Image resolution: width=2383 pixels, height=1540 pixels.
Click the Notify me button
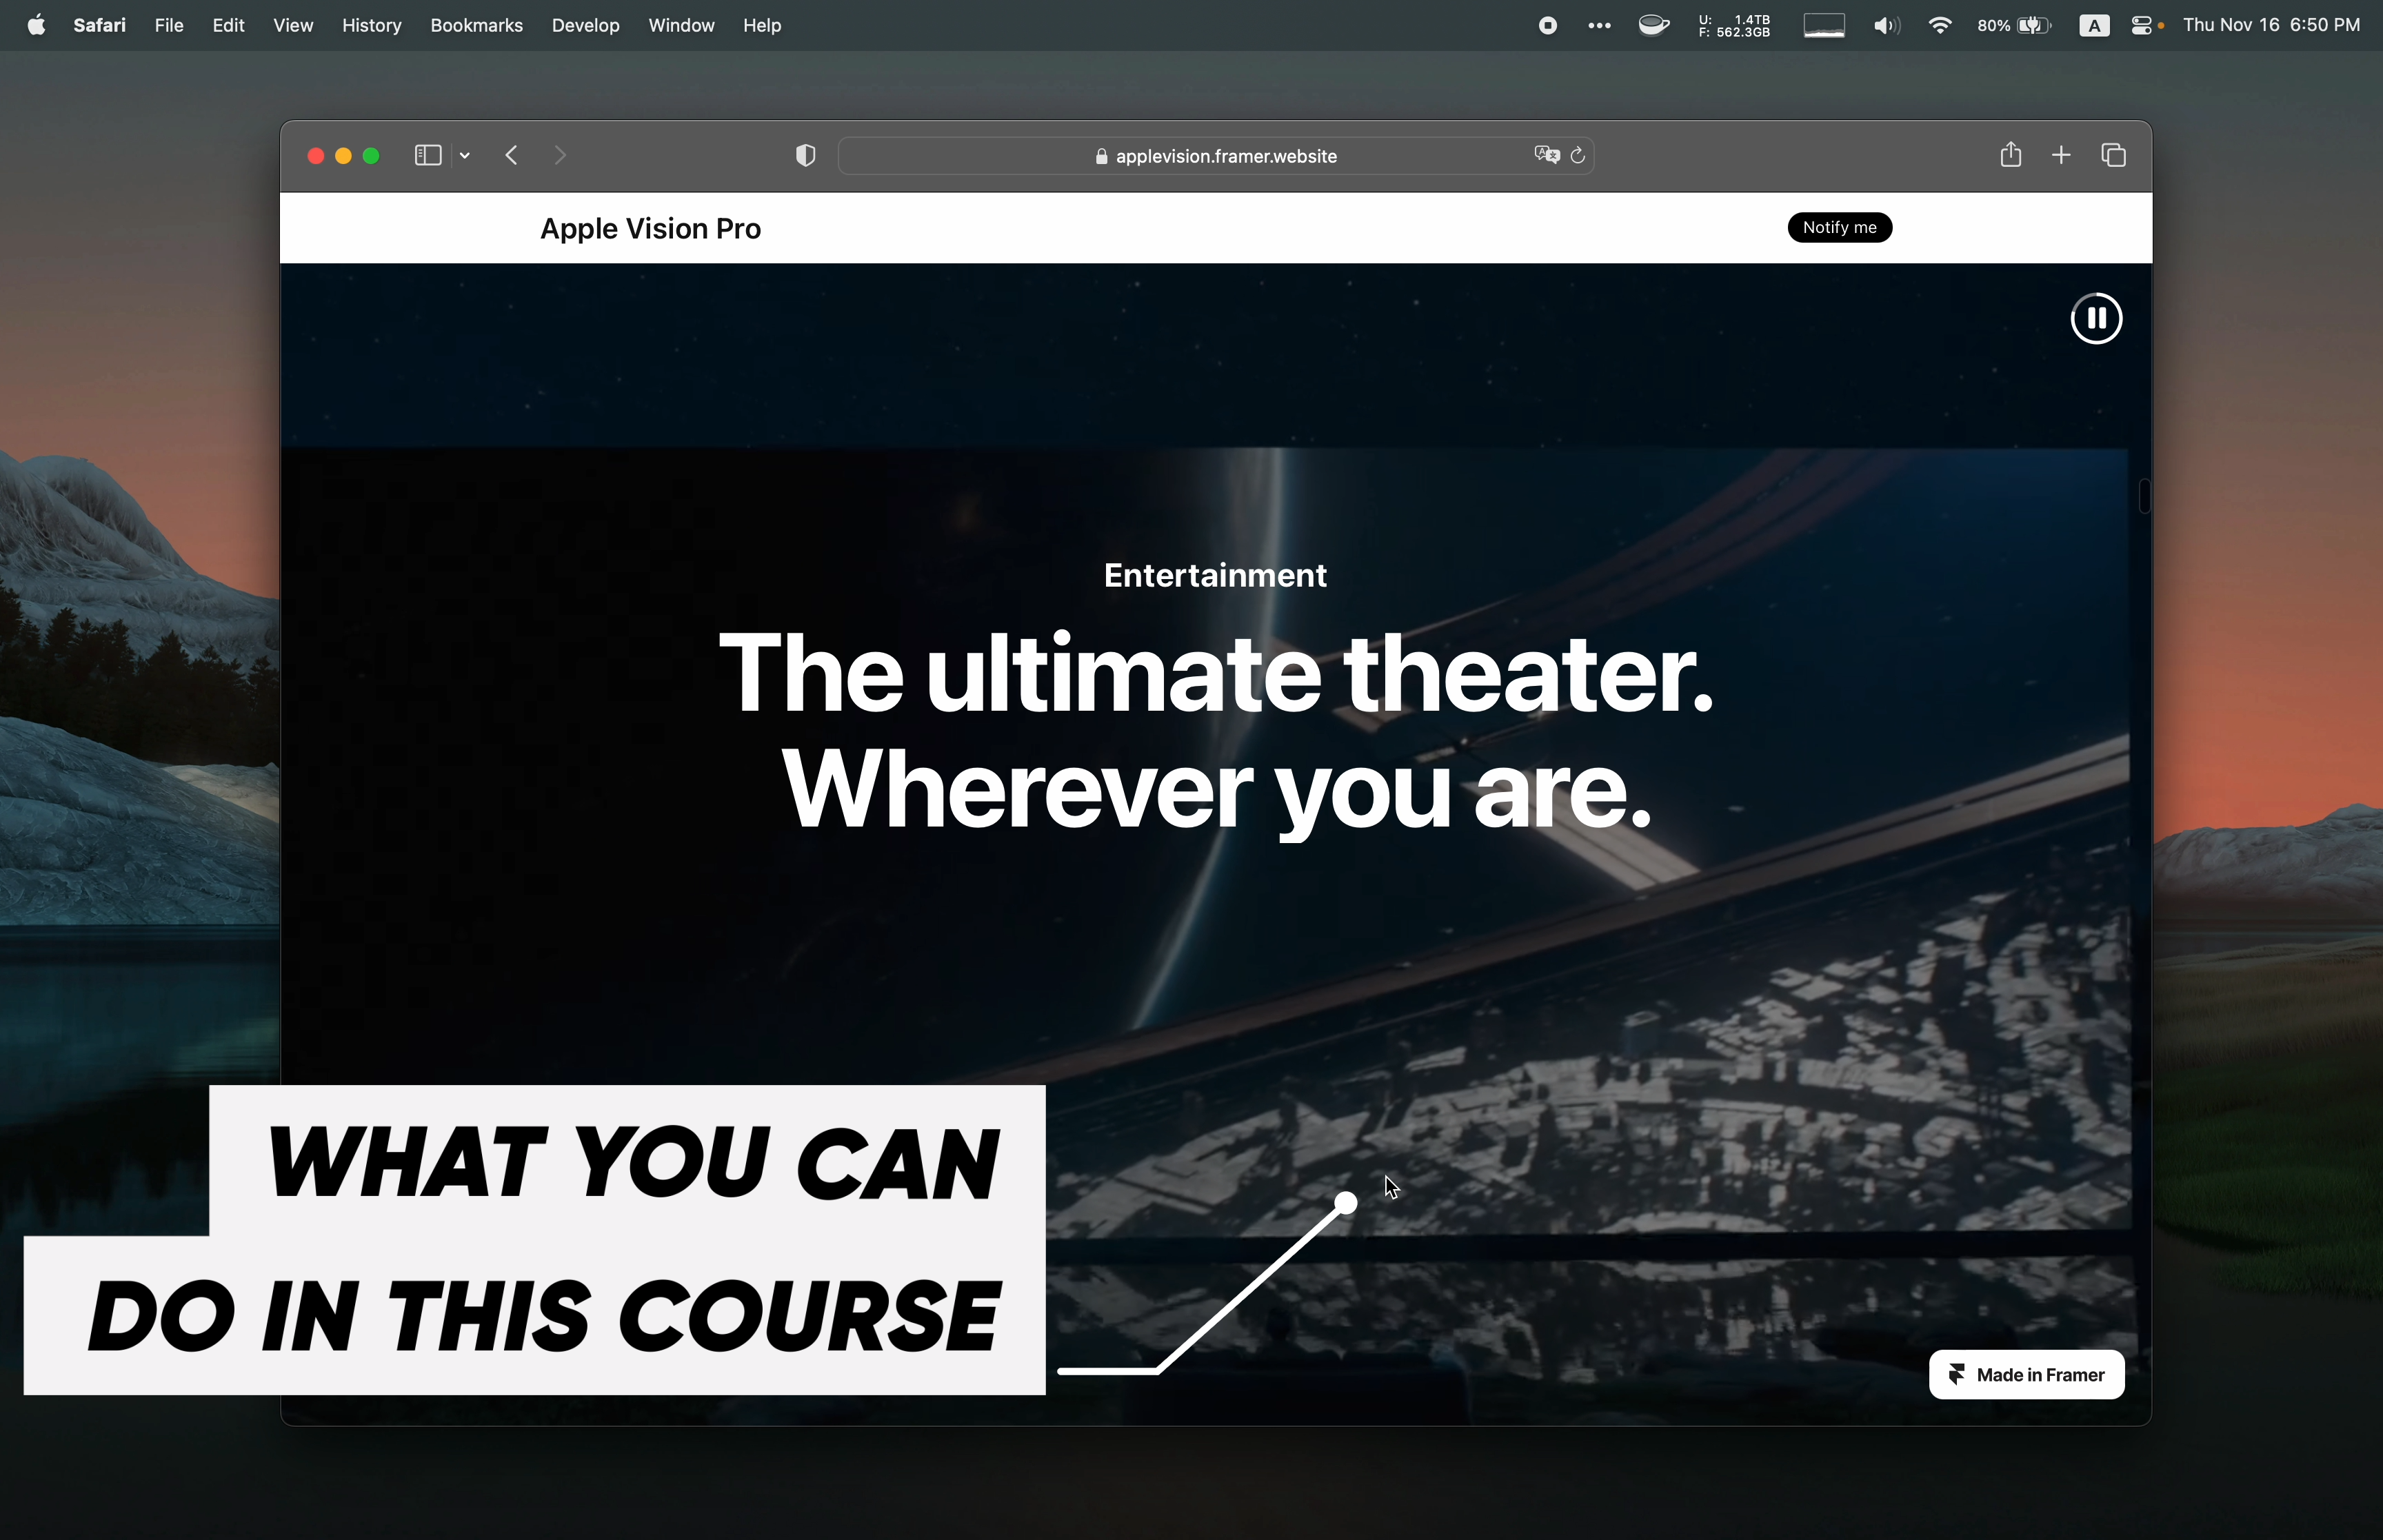pos(1840,227)
